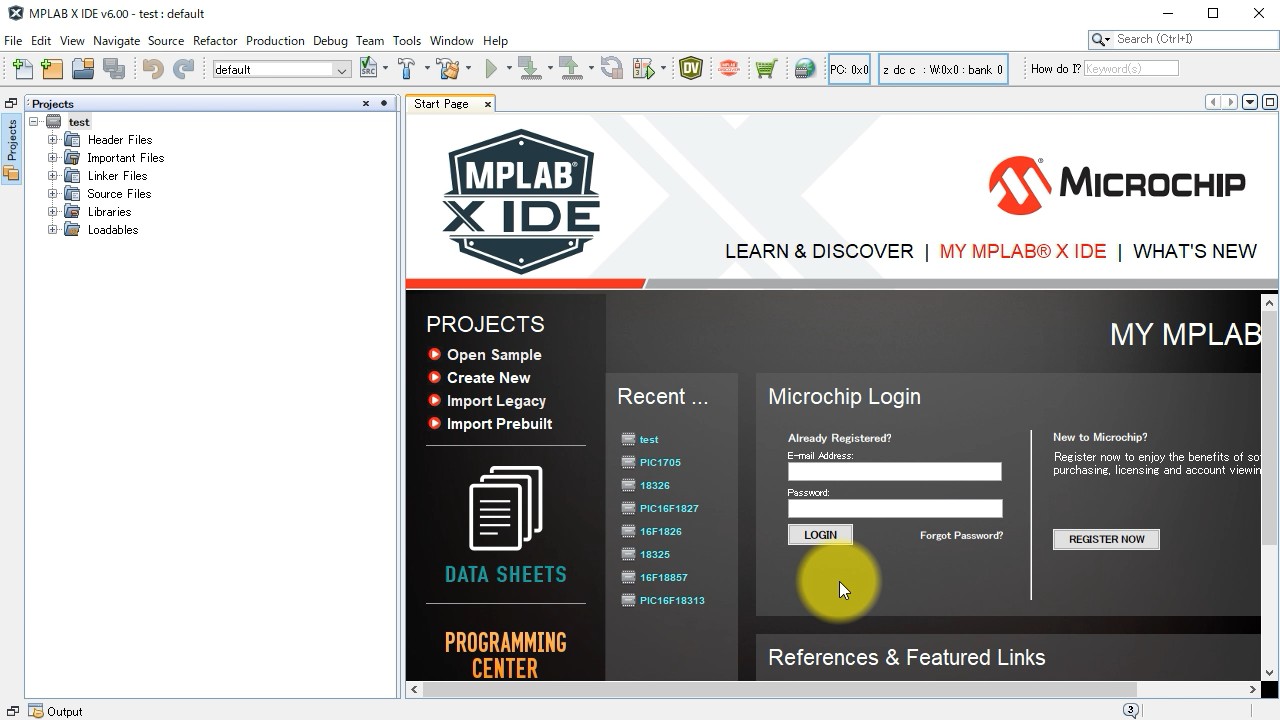Click the REGISTER NOW button
The width and height of the screenshot is (1280, 720).
tap(1106, 539)
